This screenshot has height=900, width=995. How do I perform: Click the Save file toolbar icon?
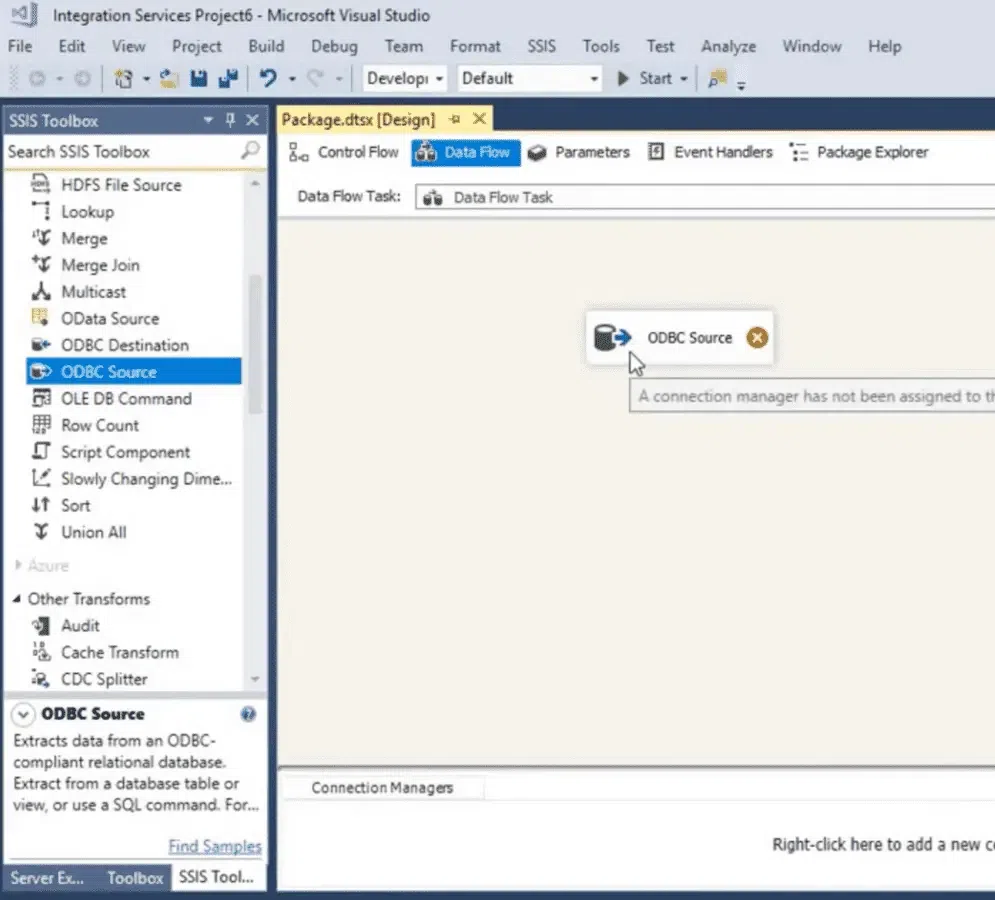pyautogui.click(x=199, y=79)
